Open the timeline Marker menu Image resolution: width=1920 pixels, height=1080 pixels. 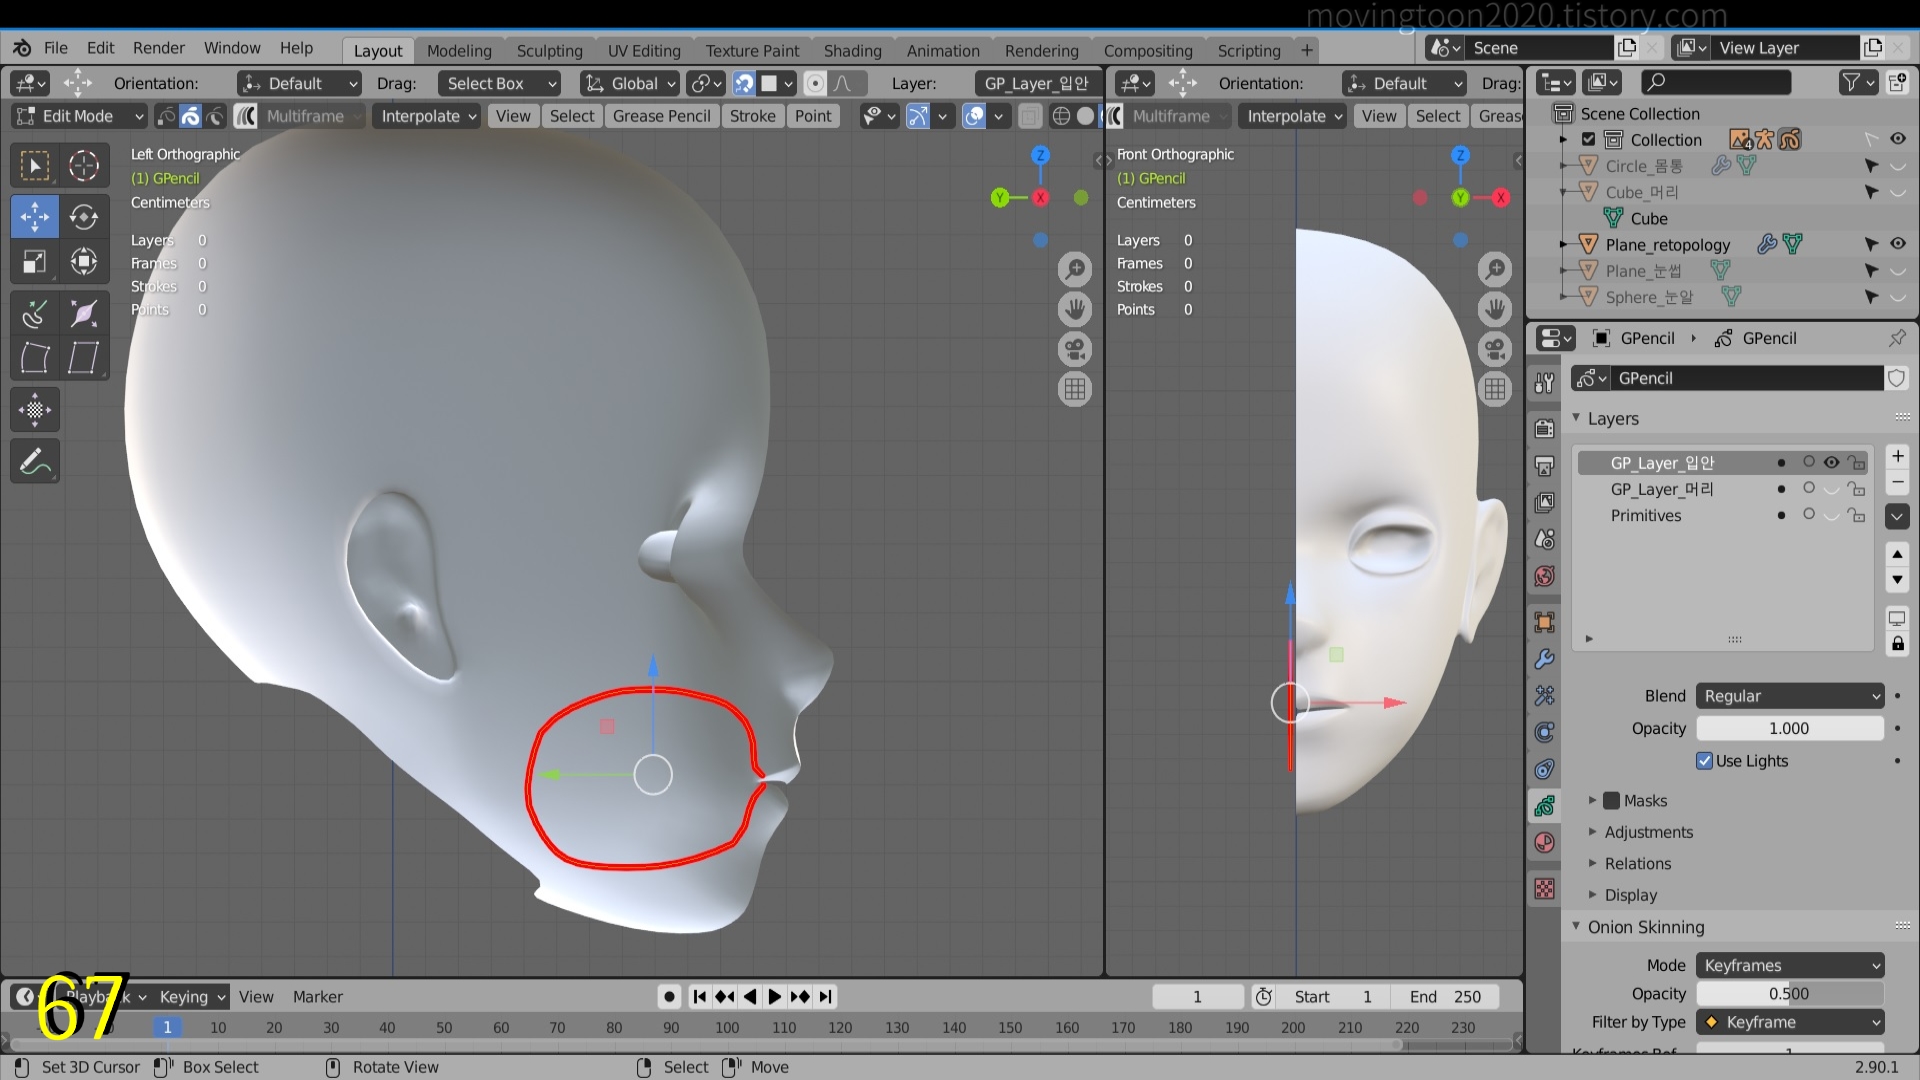pos(317,997)
